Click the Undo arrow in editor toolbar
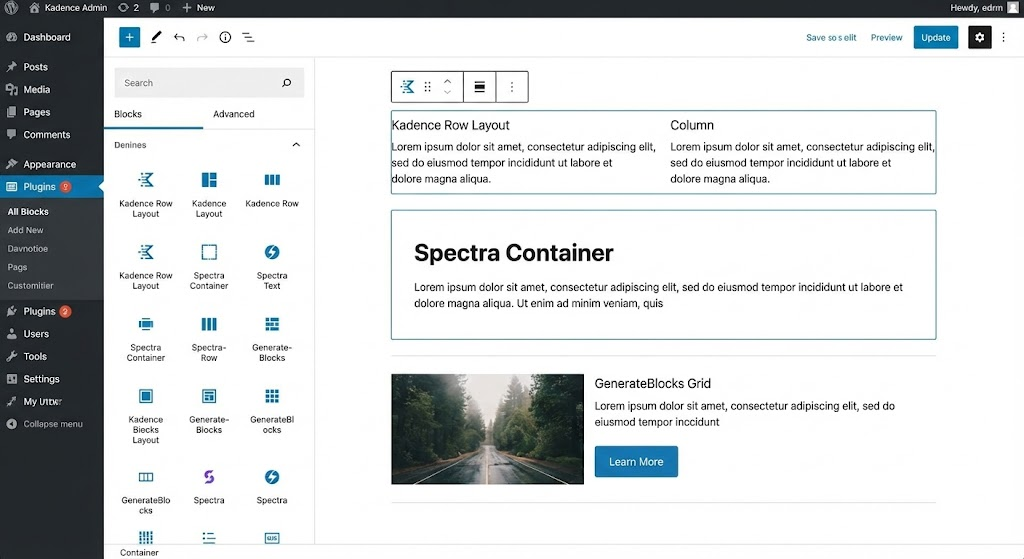 pos(179,37)
